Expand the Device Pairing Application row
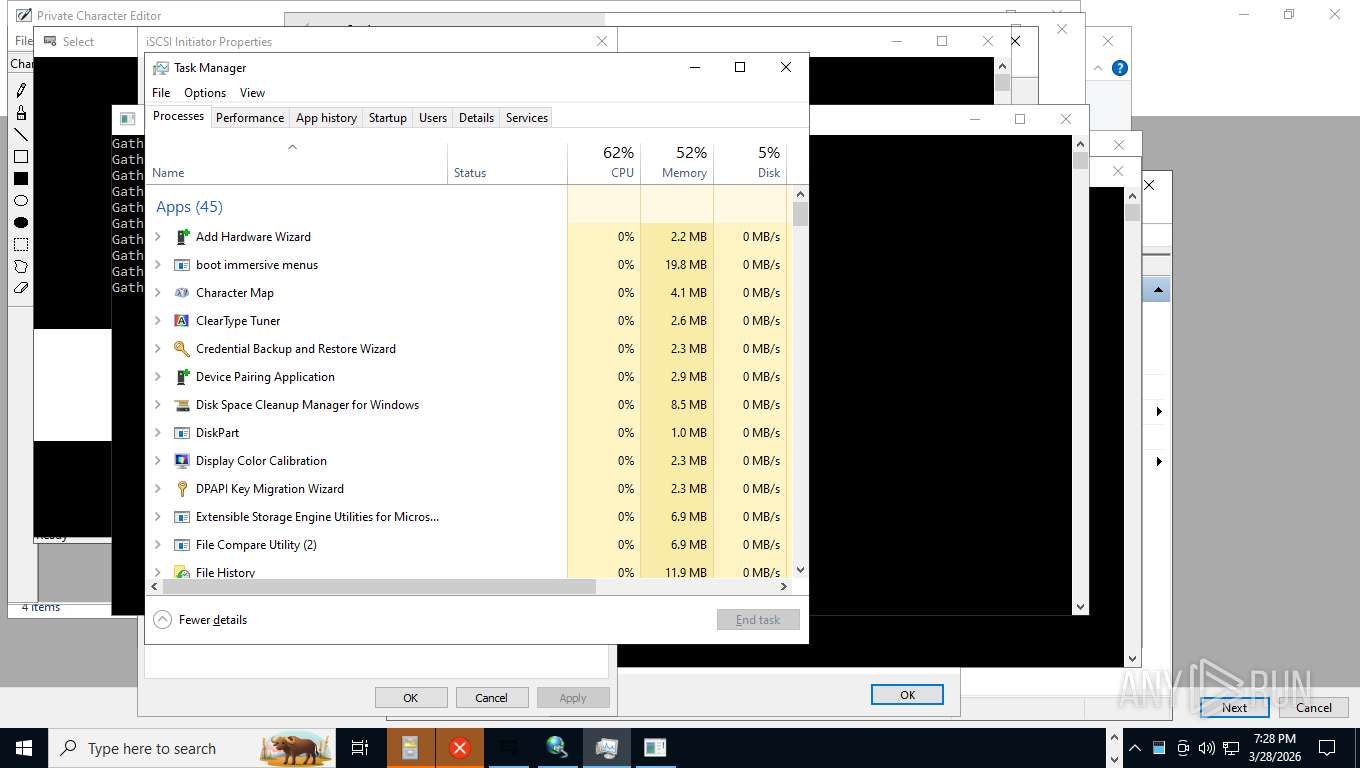 click(158, 377)
